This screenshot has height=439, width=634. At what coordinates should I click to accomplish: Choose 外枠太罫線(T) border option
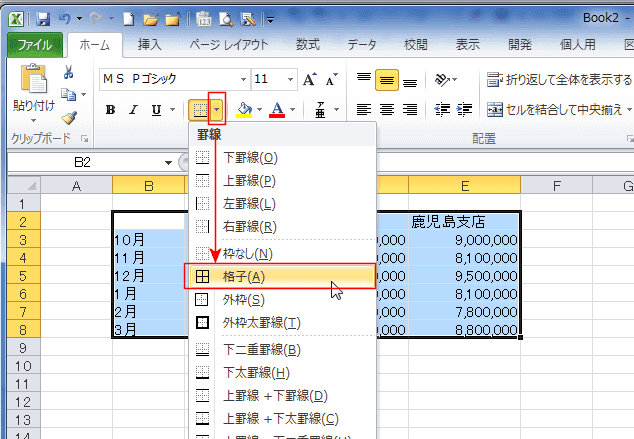[x=283, y=323]
